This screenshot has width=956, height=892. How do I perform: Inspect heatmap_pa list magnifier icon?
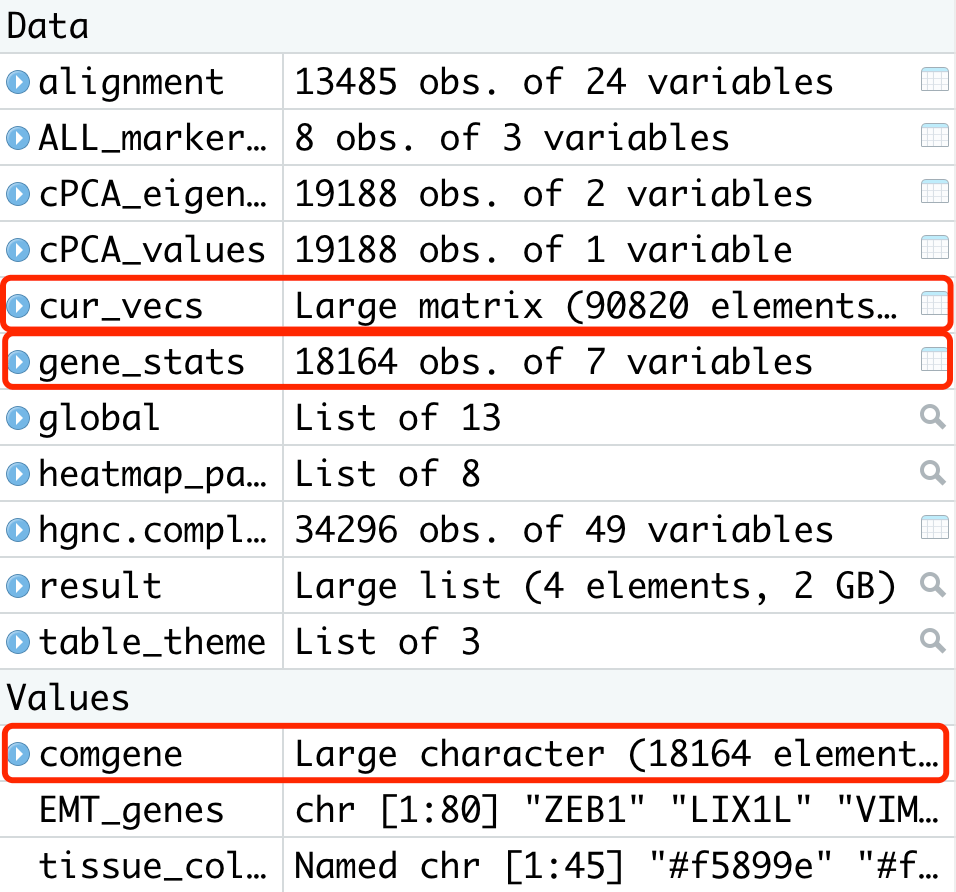pos(933,473)
